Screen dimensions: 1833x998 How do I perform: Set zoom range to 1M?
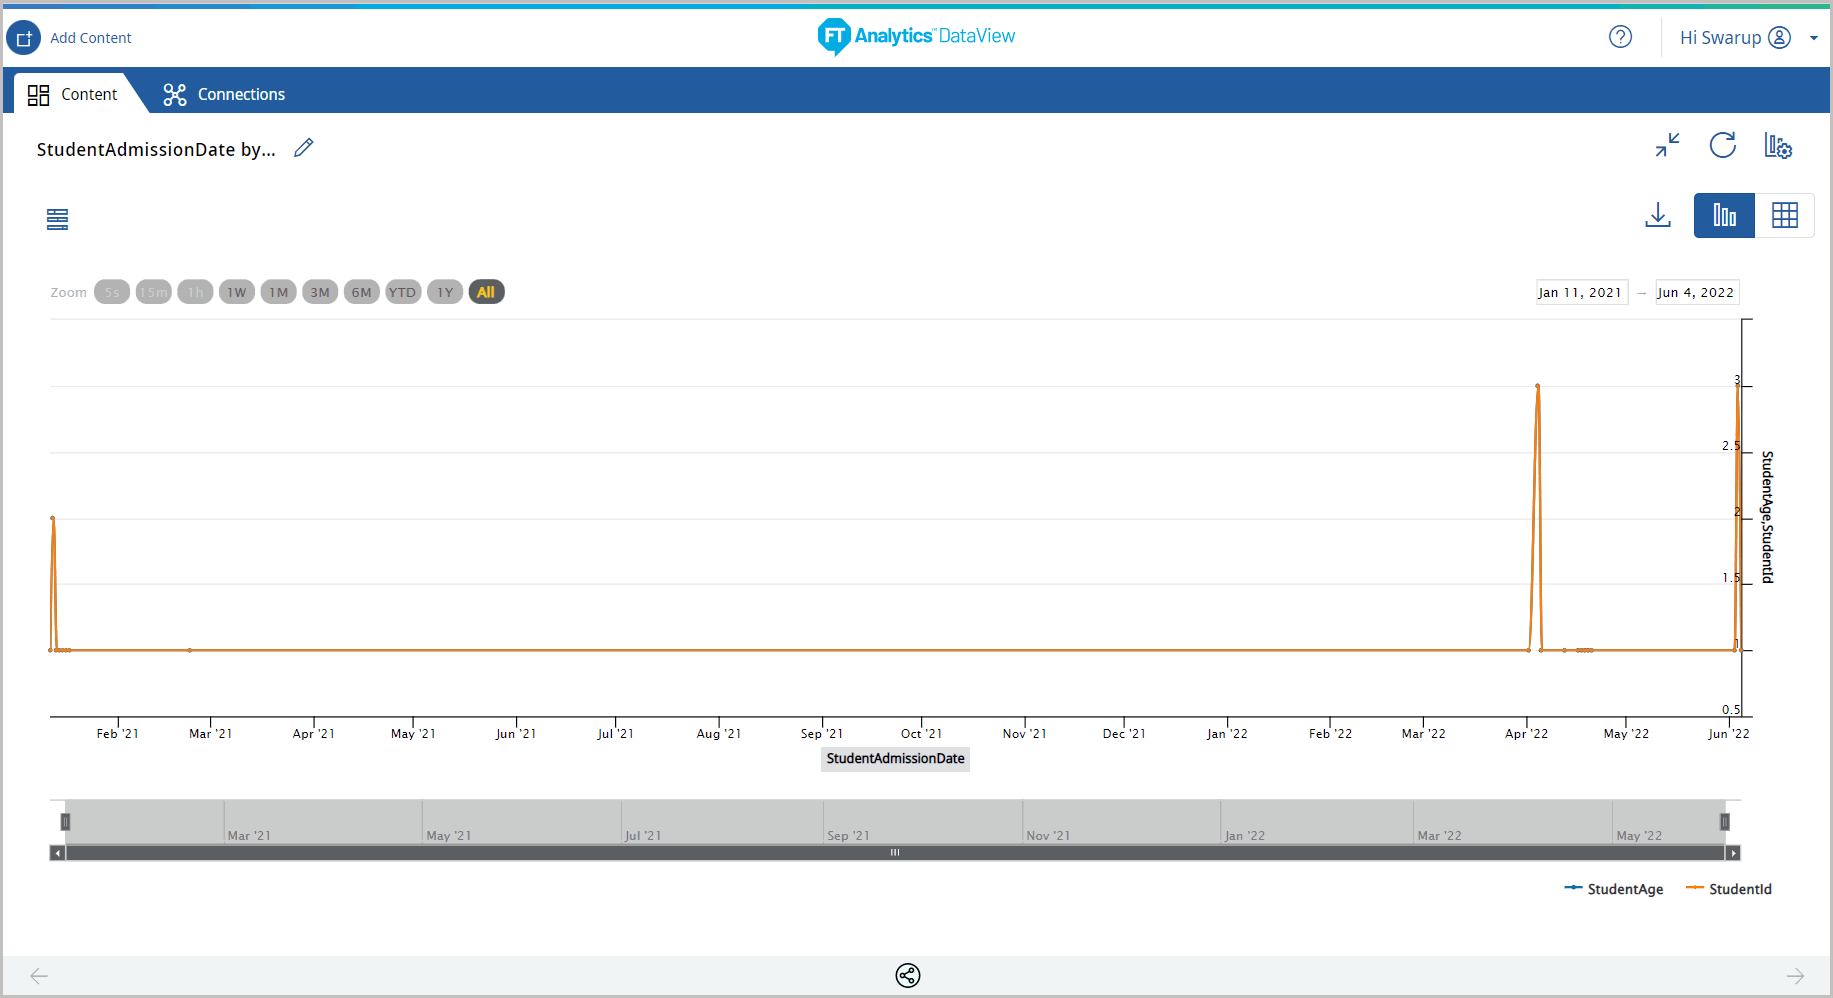coord(278,292)
